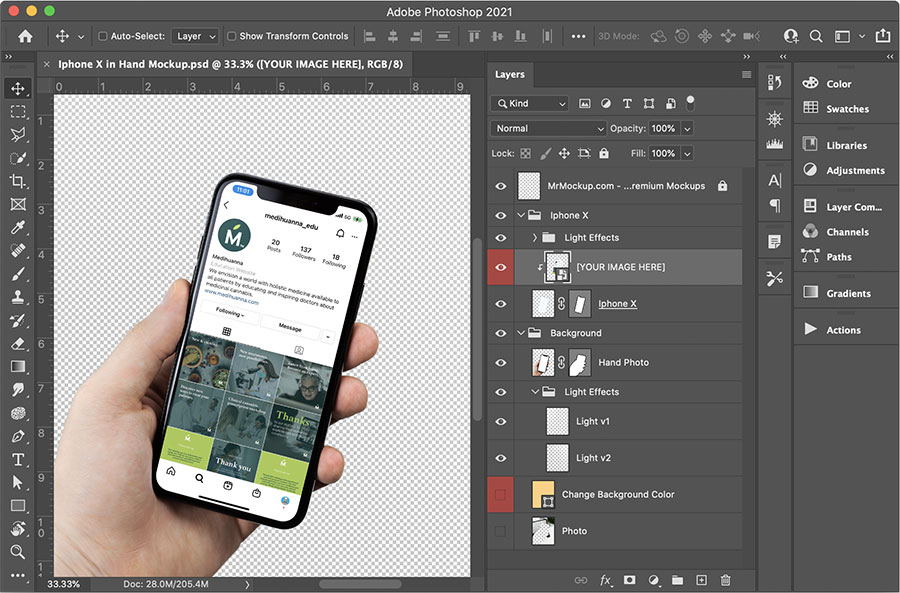Click the Iphone X layer mask thumbnail
900x593 pixels.
tap(580, 304)
